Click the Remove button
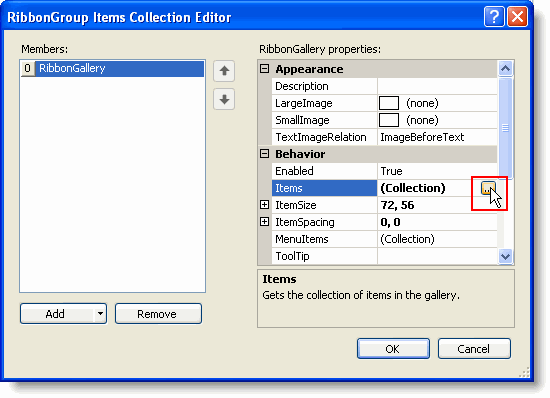Screen dimensions: 550x398 (x=158, y=313)
